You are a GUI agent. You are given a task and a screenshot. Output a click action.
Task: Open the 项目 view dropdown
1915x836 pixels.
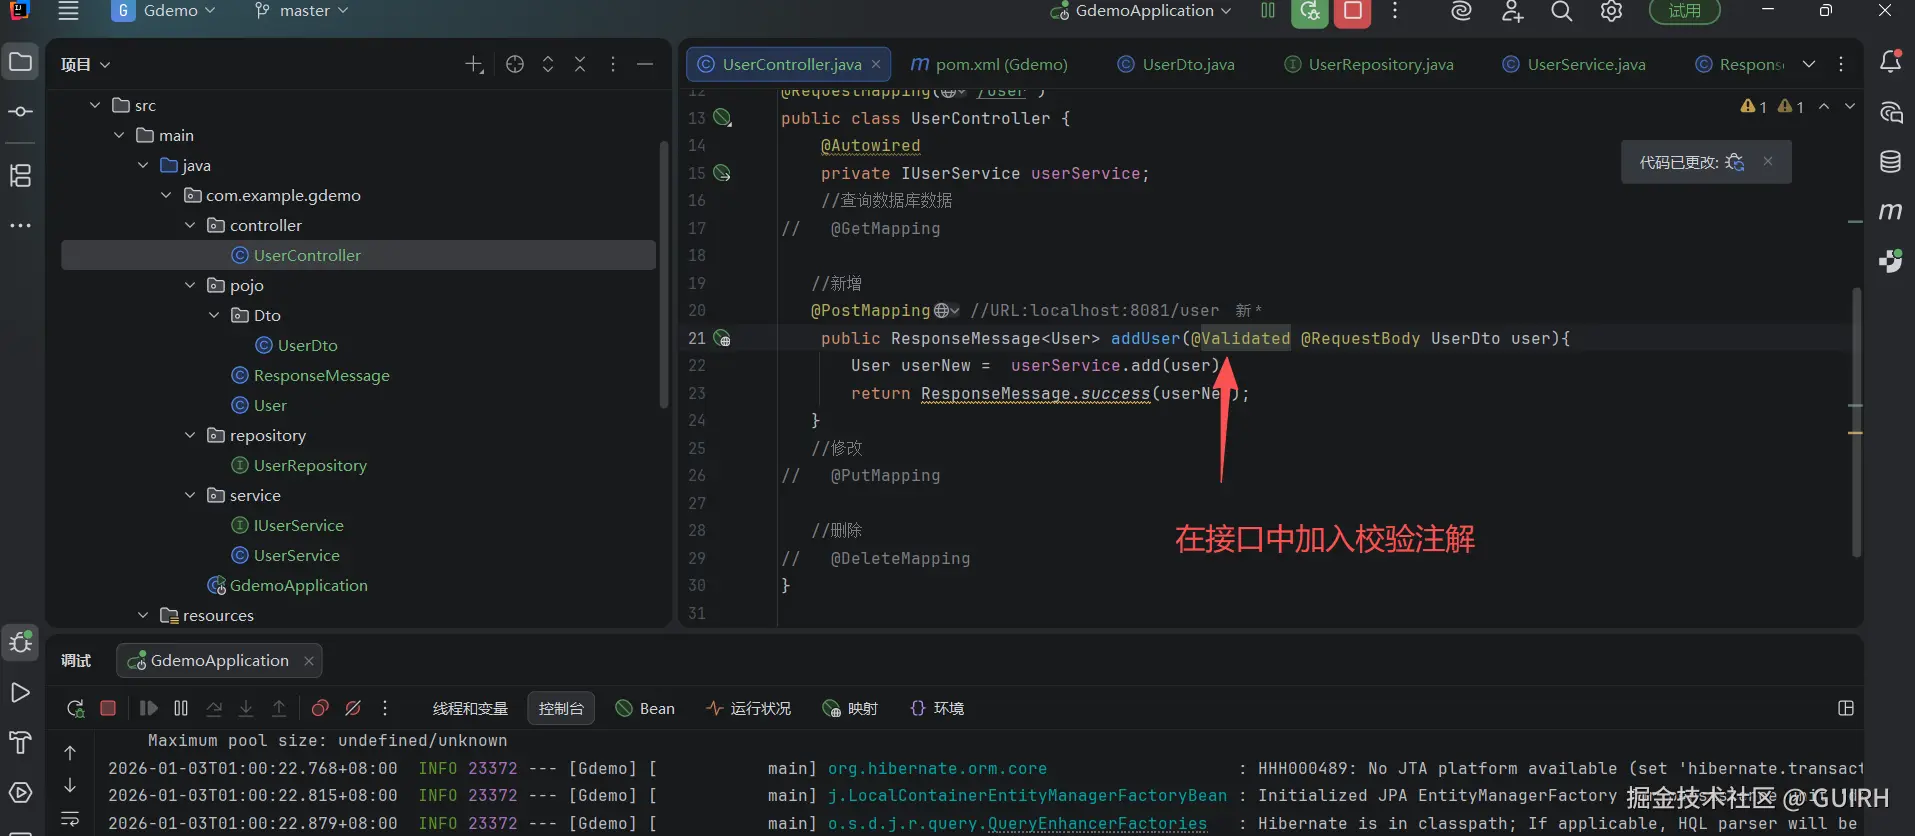click(x=85, y=64)
